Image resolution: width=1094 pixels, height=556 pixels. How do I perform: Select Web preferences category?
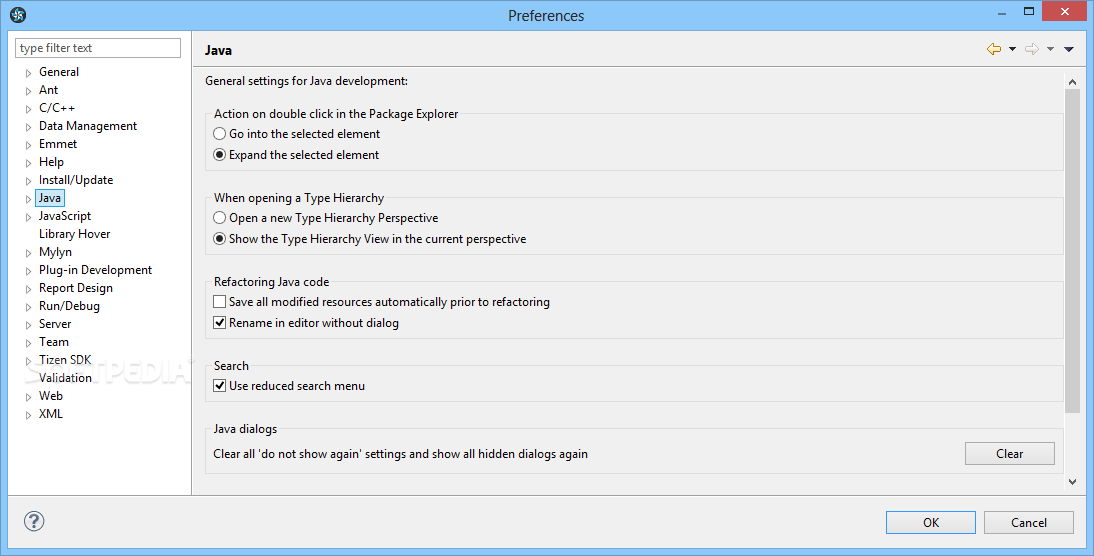point(51,396)
